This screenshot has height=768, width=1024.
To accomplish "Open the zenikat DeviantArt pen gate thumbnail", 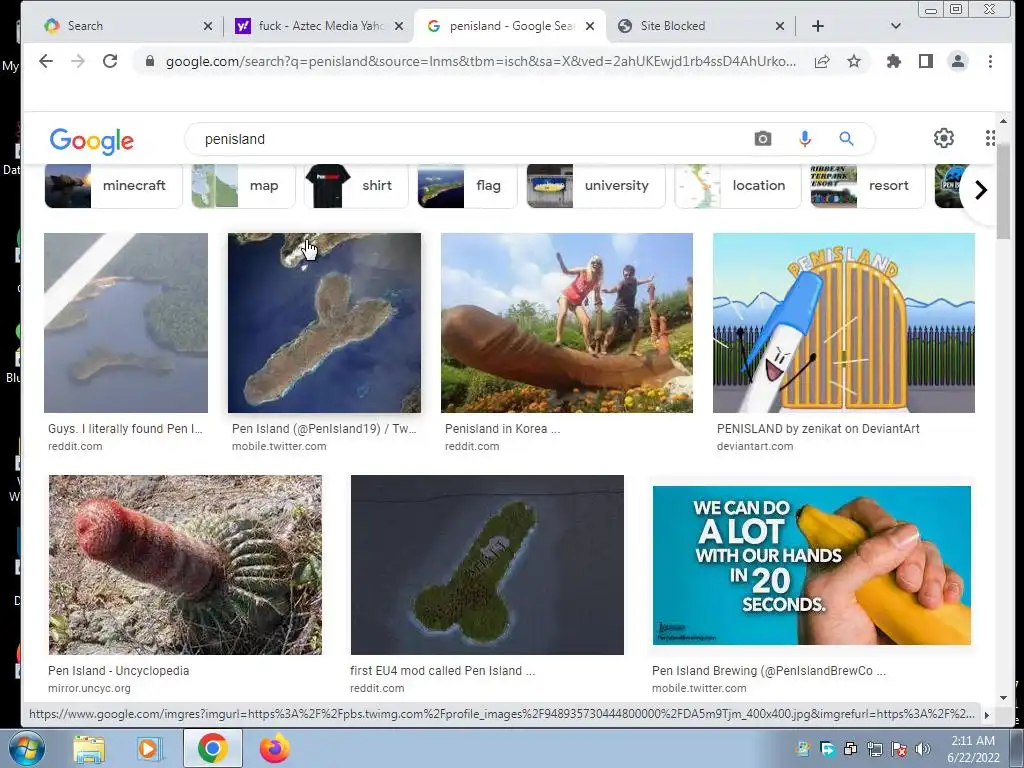I will click(844, 323).
